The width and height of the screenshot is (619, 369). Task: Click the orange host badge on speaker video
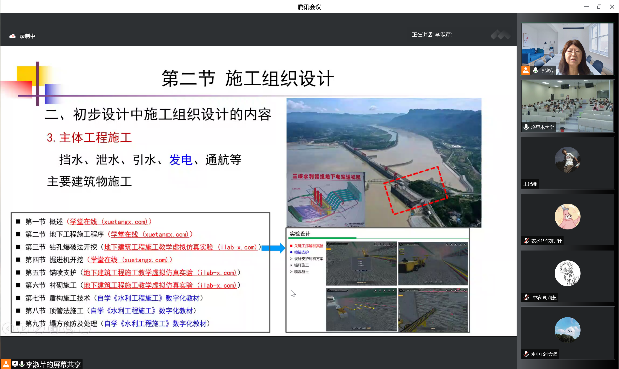(x=525, y=71)
